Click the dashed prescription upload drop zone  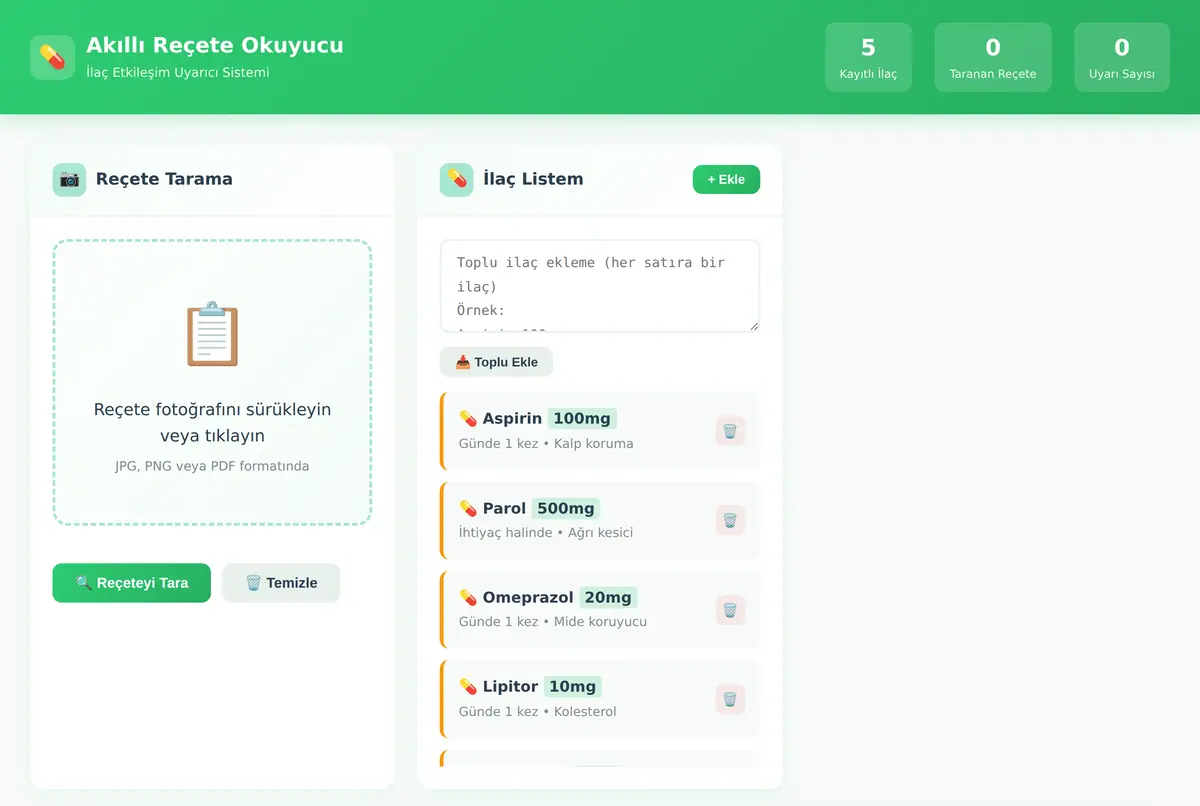click(x=212, y=382)
